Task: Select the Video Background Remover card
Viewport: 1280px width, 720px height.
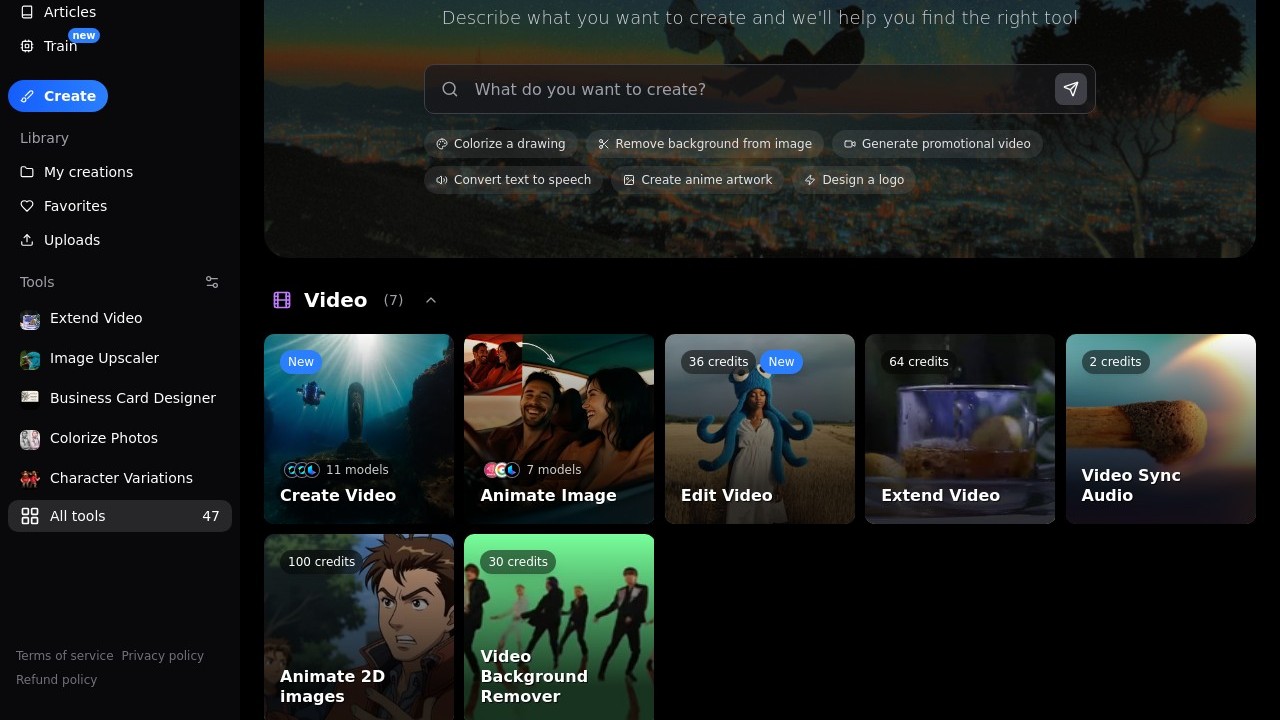Action: tap(559, 627)
